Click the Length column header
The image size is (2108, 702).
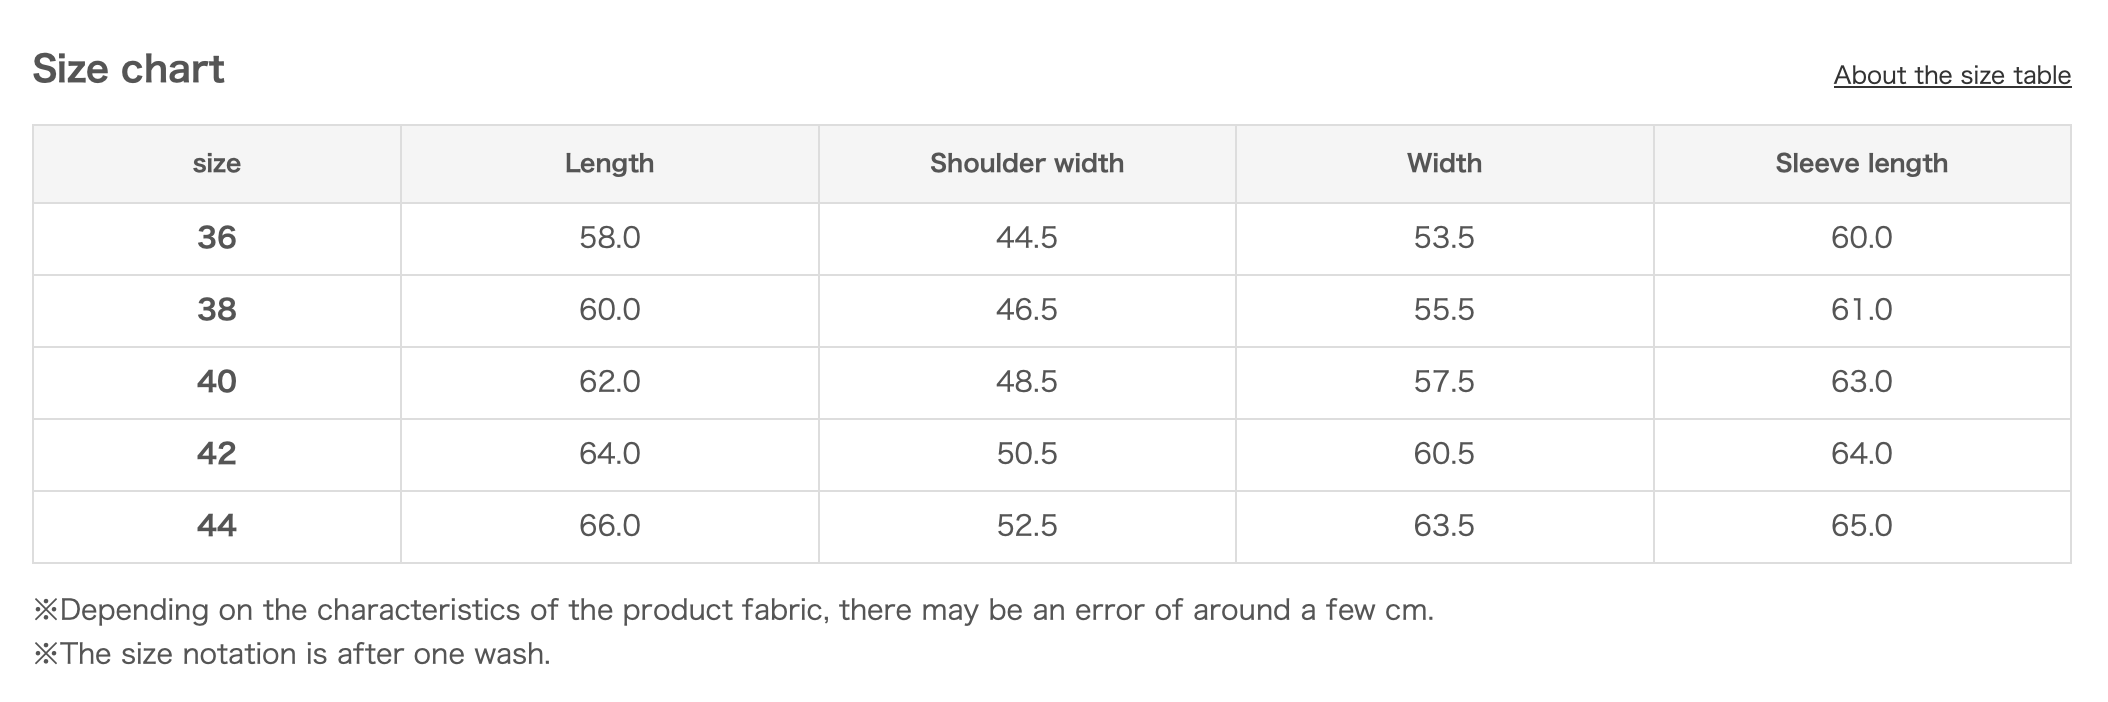point(609,163)
